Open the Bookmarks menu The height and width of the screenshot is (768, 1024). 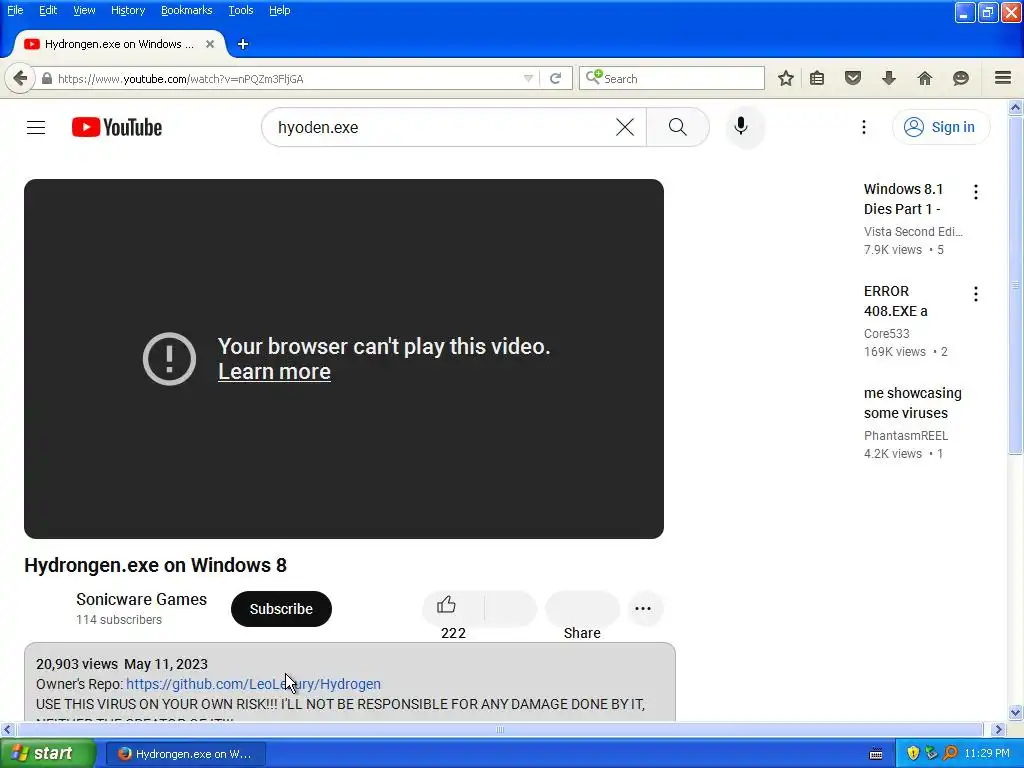(186, 10)
